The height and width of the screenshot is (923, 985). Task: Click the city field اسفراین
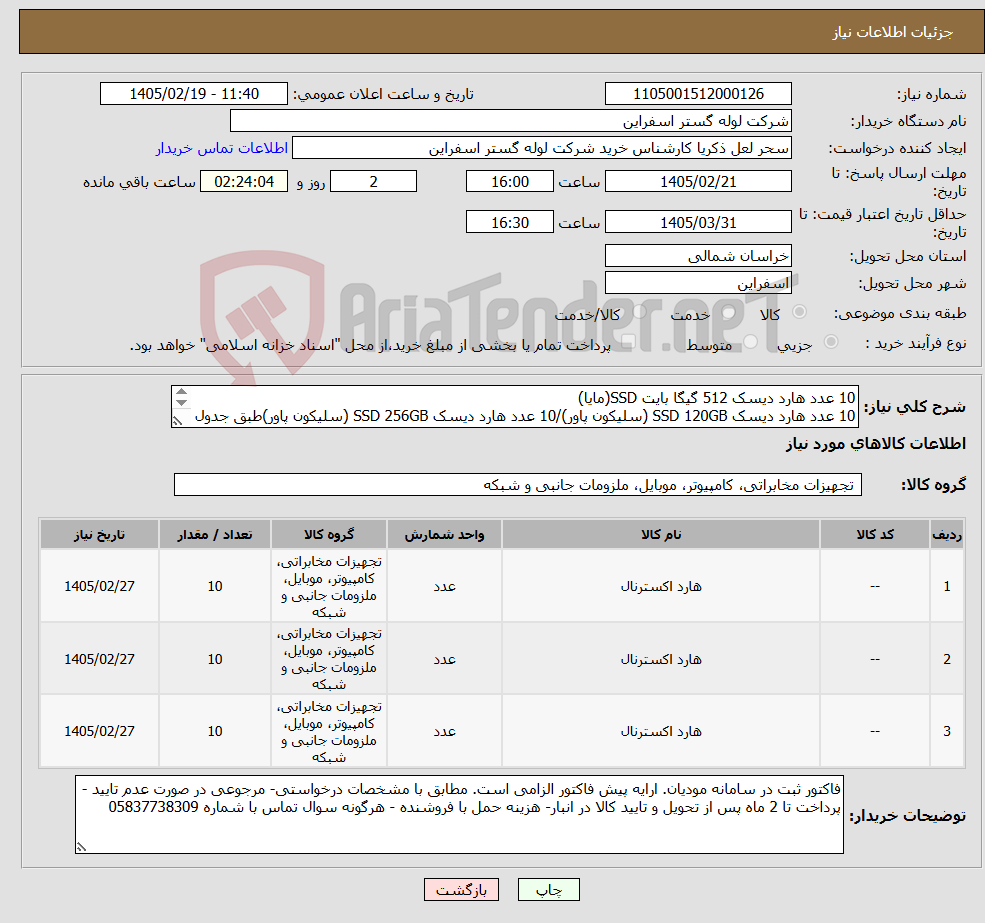pyautogui.click(x=698, y=283)
